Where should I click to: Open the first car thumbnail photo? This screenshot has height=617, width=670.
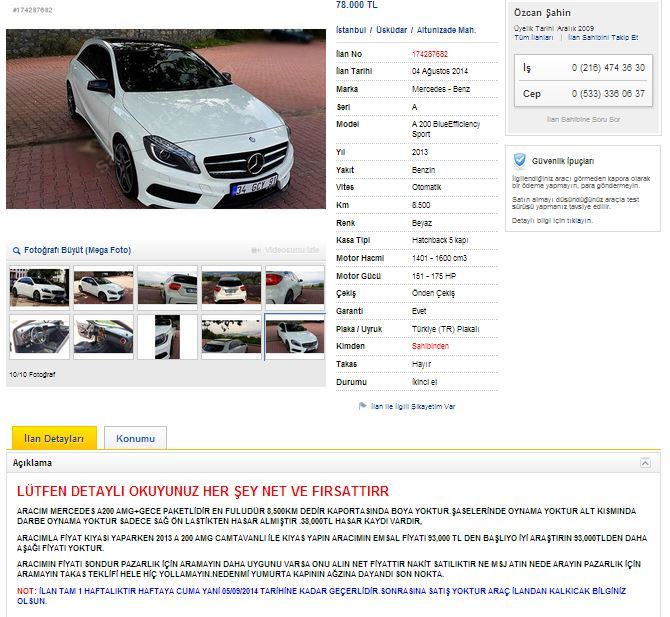pyautogui.click(x=39, y=287)
